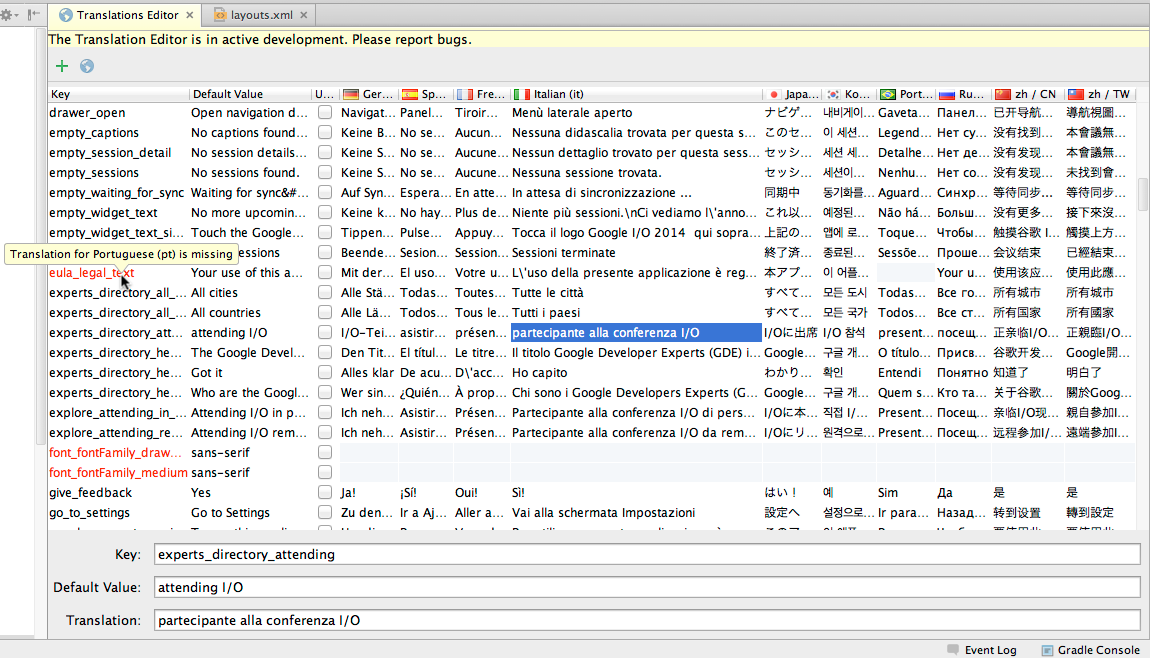Toggle untranslatable checkbox for drawer_open
The height and width of the screenshot is (658, 1150).
(325, 112)
